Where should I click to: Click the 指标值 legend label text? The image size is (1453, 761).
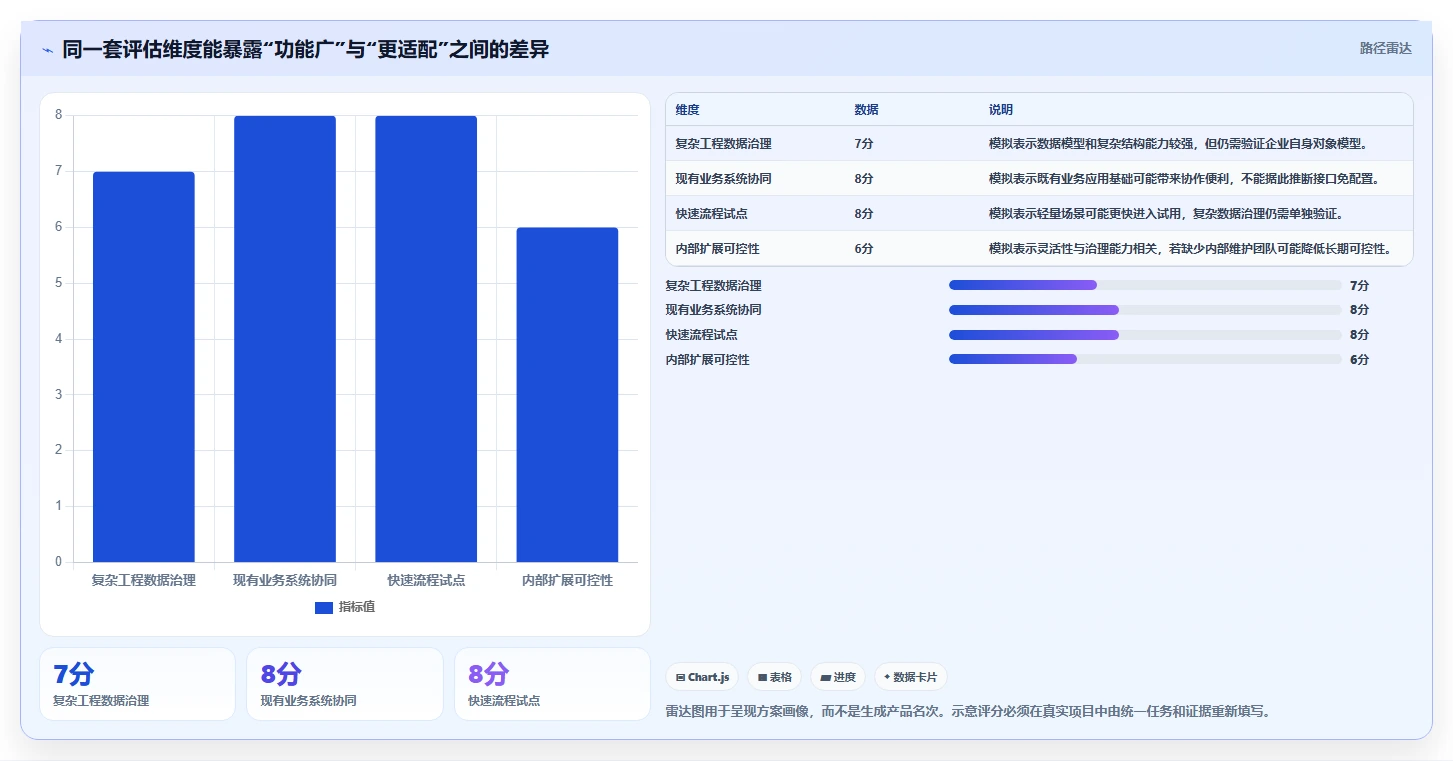point(357,607)
